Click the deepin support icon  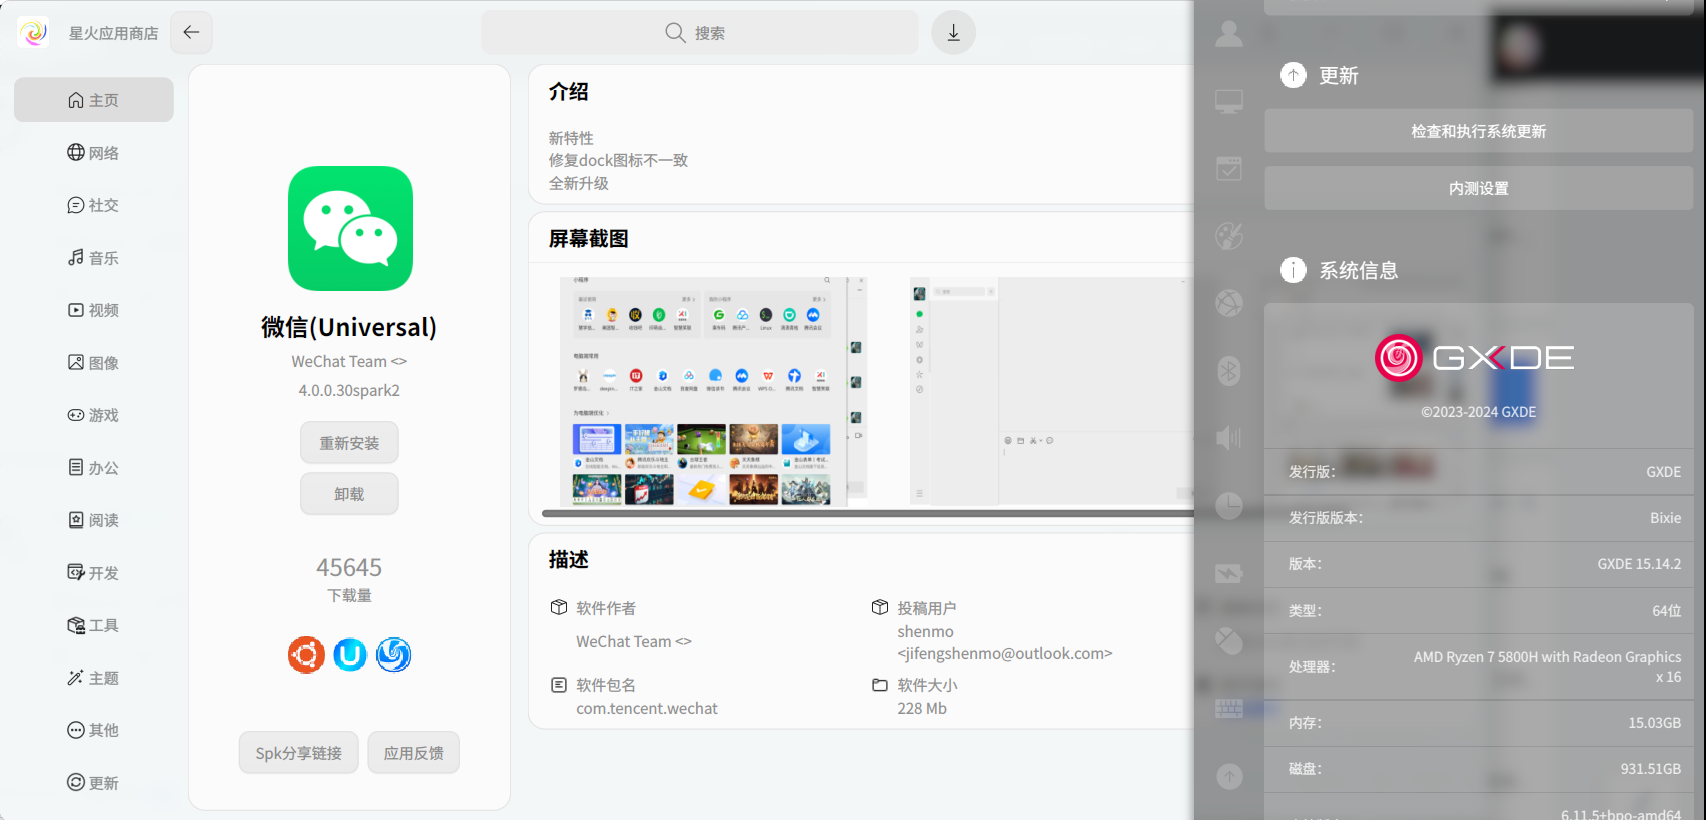click(393, 655)
